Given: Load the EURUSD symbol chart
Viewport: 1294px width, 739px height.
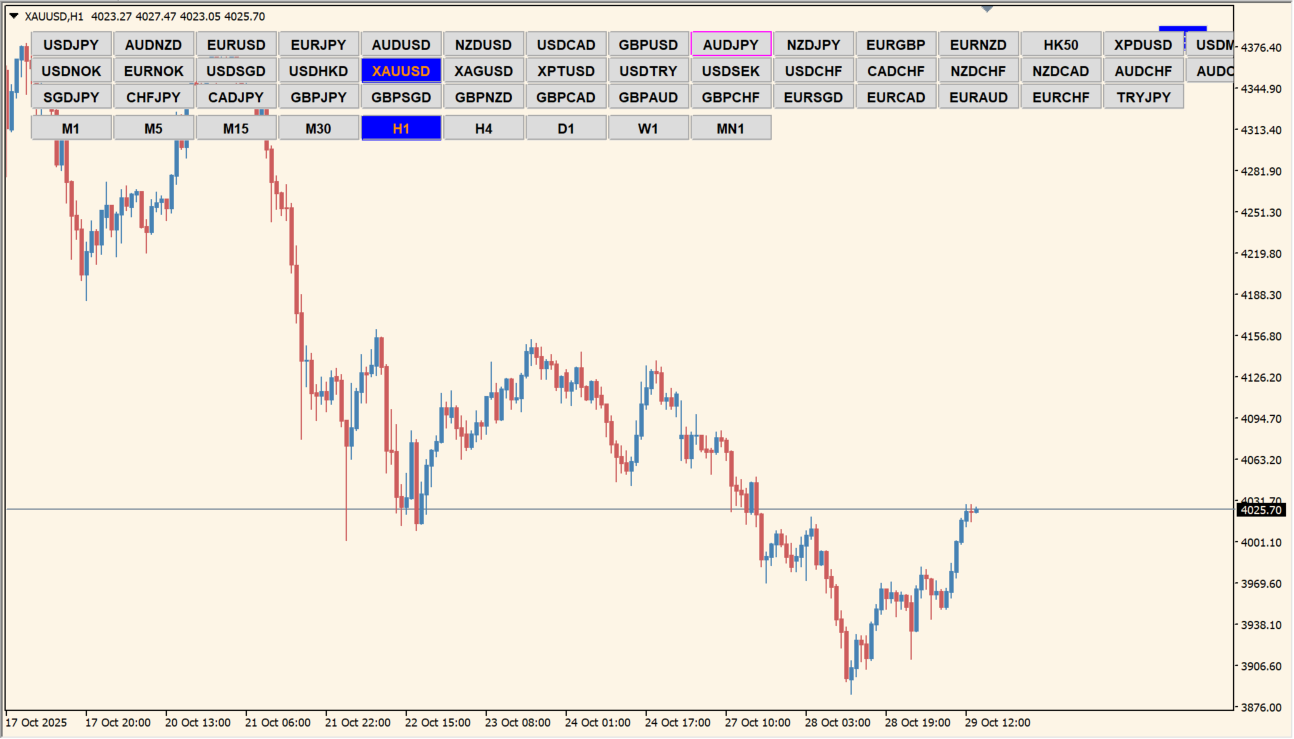Looking at the screenshot, I should click(236, 45).
